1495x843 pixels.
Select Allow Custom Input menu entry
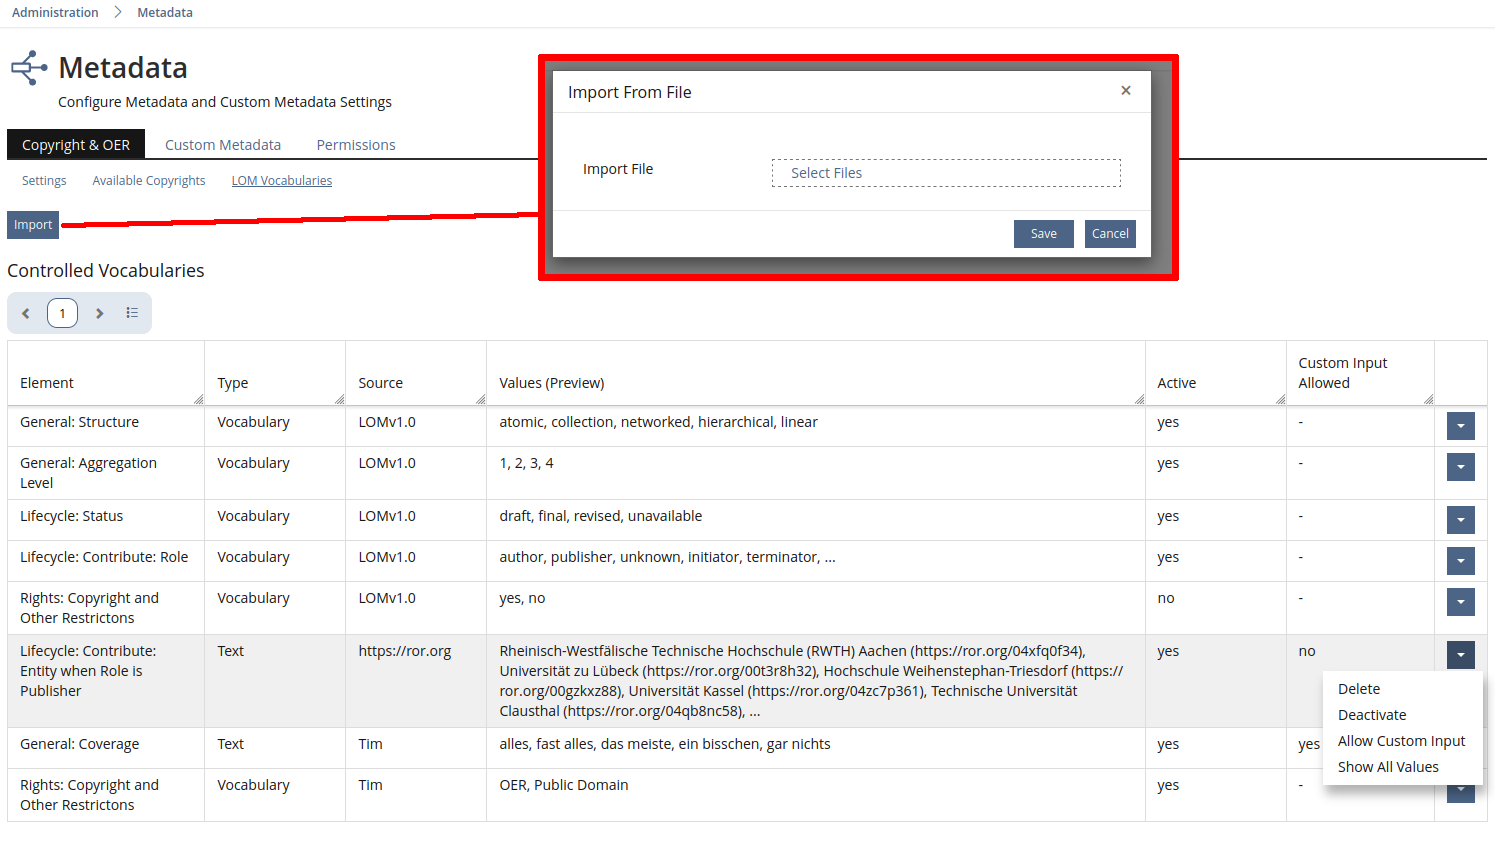(1400, 741)
